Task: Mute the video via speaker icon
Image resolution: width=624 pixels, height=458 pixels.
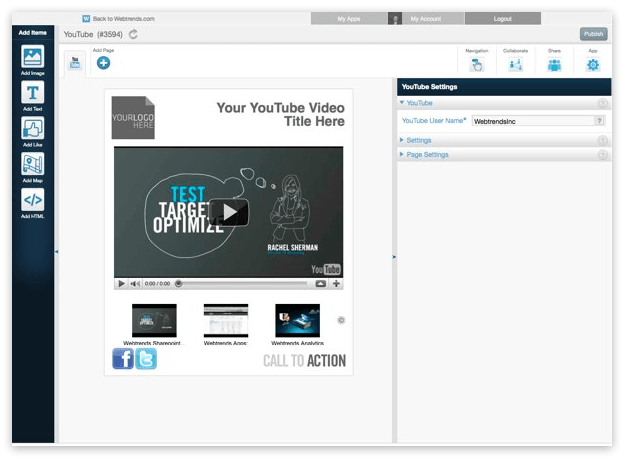Action: click(x=135, y=284)
